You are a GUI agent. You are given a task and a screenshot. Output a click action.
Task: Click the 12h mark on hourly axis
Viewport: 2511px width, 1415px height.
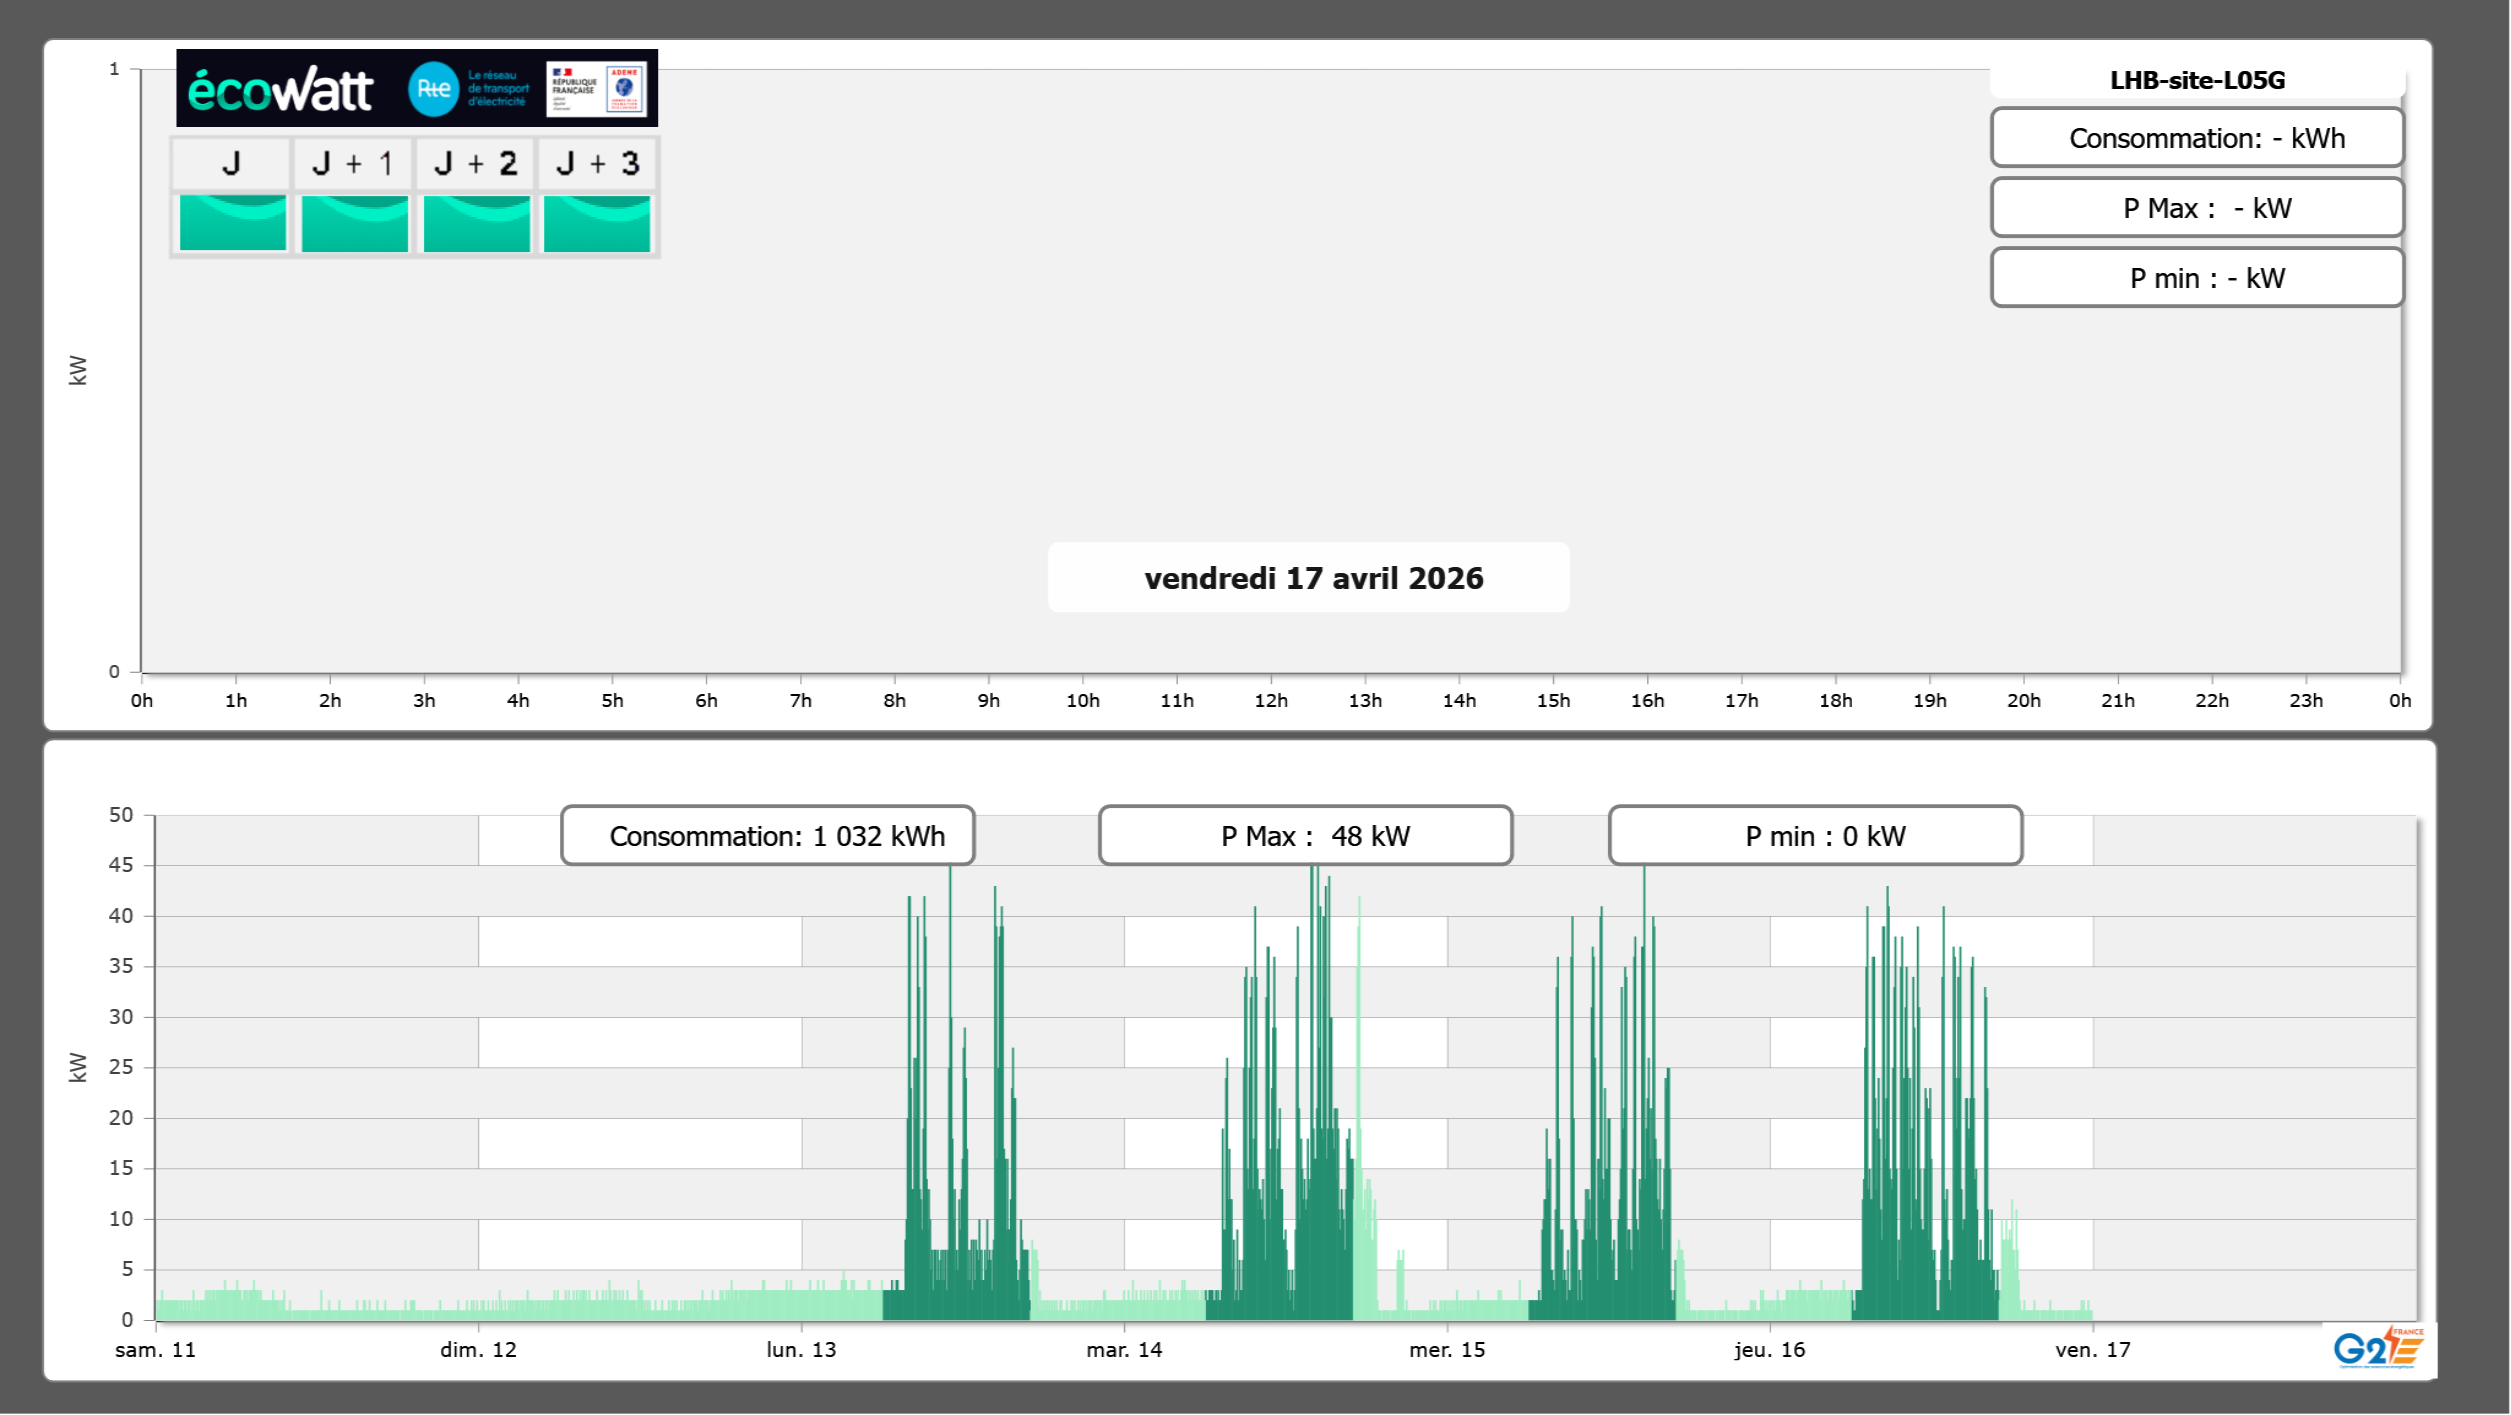pyautogui.click(x=1270, y=701)
